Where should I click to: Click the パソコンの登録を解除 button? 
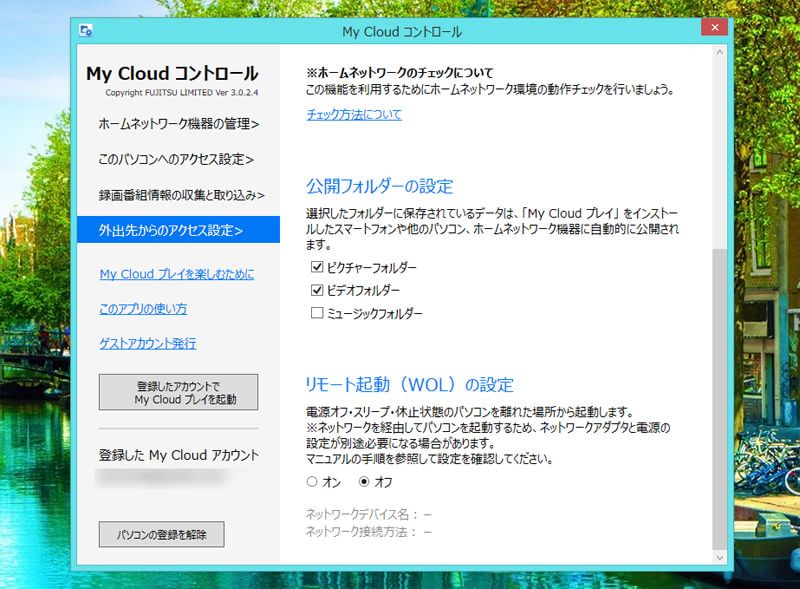tap(161, 534)
